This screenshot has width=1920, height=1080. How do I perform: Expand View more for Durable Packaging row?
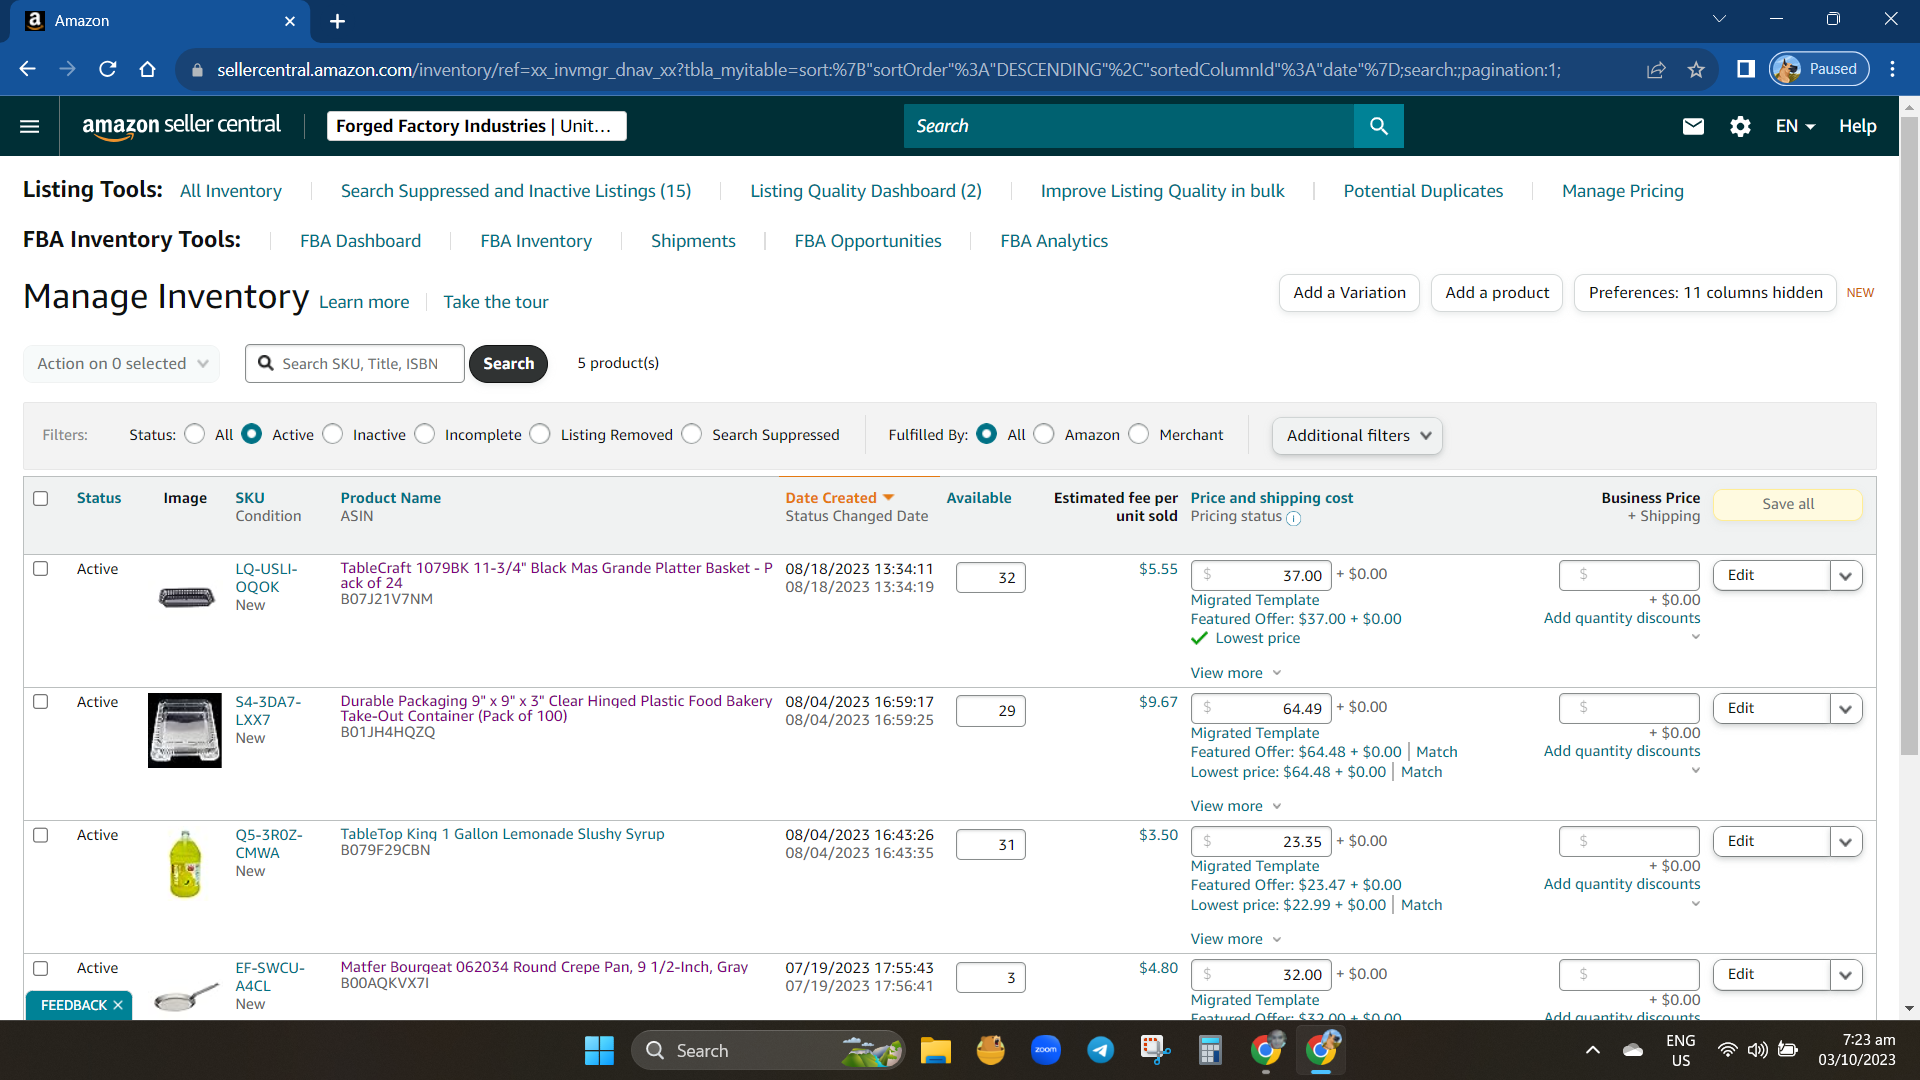point(1236,806)
